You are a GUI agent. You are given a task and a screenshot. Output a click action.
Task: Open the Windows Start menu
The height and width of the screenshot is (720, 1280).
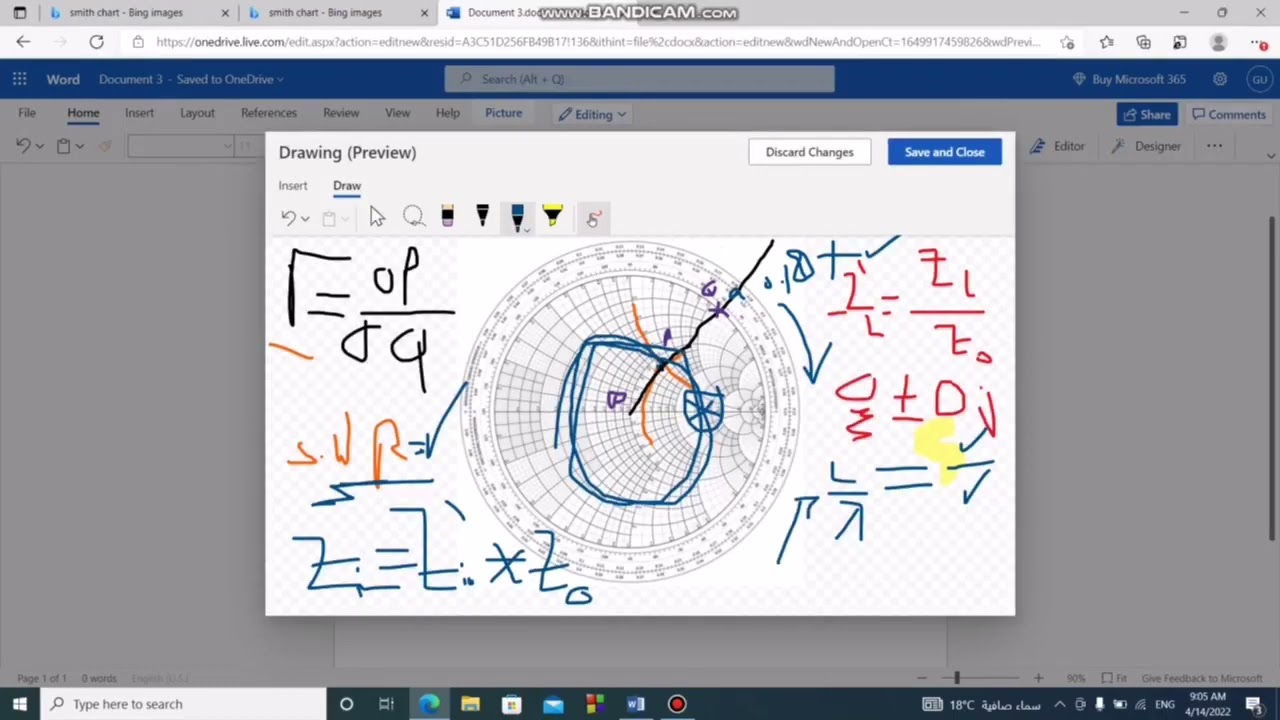coord(20,704)
